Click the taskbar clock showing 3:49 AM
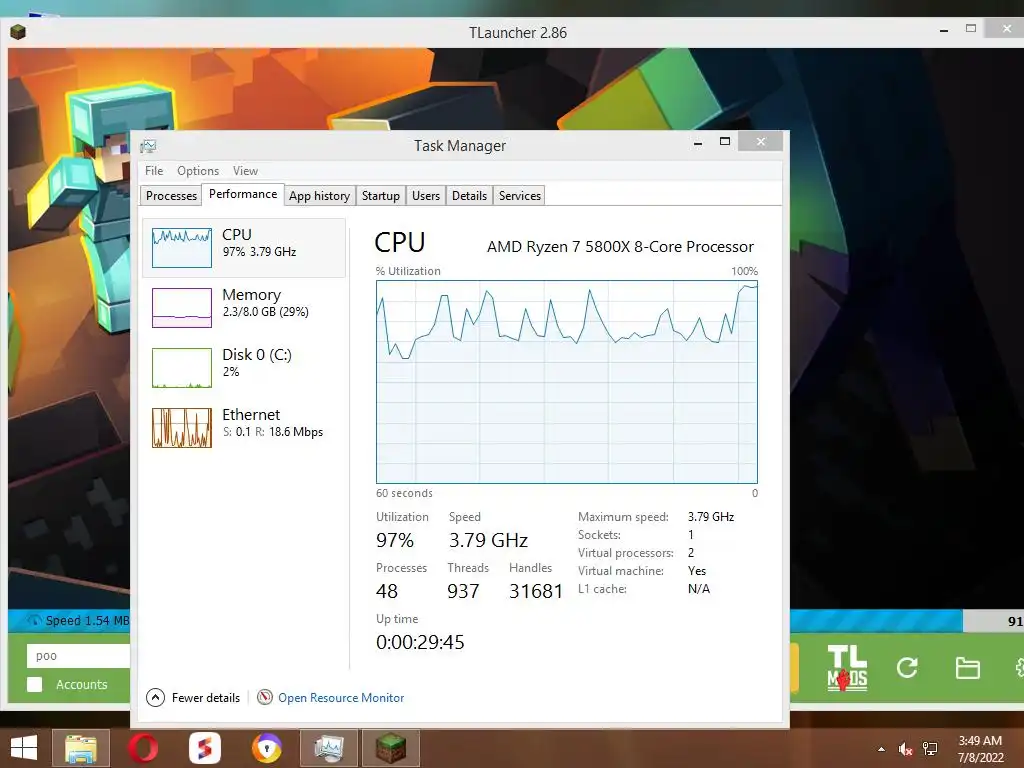 pos(980,749)
